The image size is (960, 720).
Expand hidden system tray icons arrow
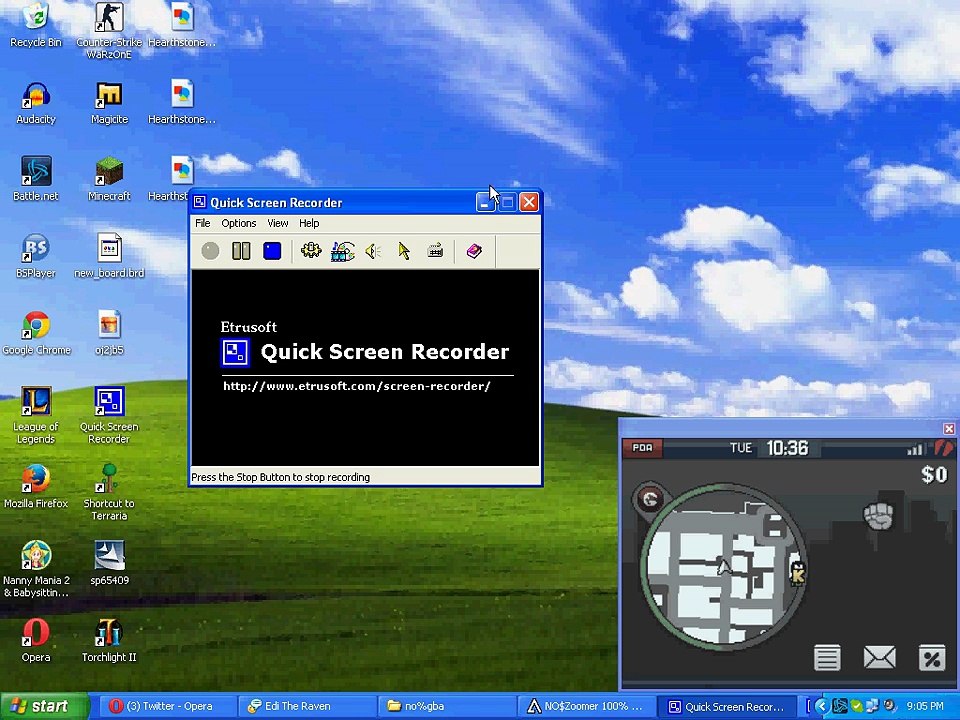tap(822, 707)
